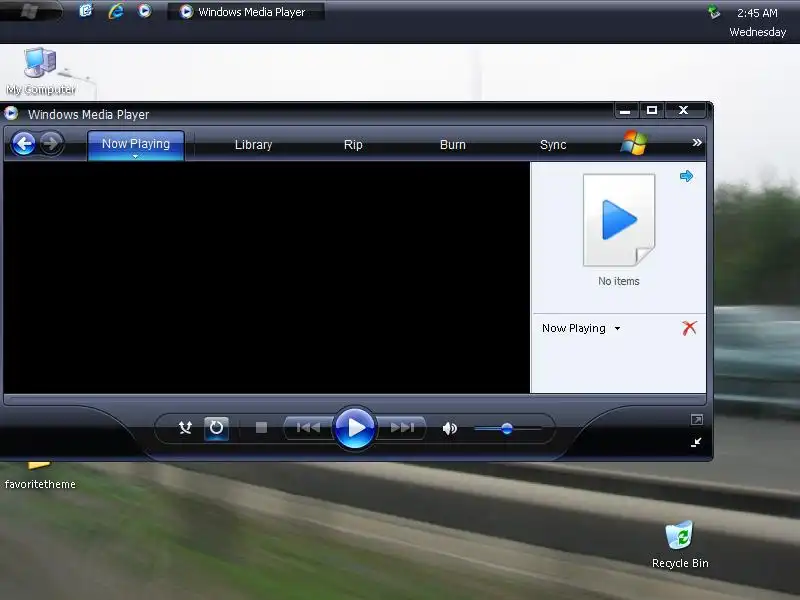Expand the Now Playing tab dropdown arrow
Image resolution: width=800 pixels, height=600 pixels.
click(135, 157)
